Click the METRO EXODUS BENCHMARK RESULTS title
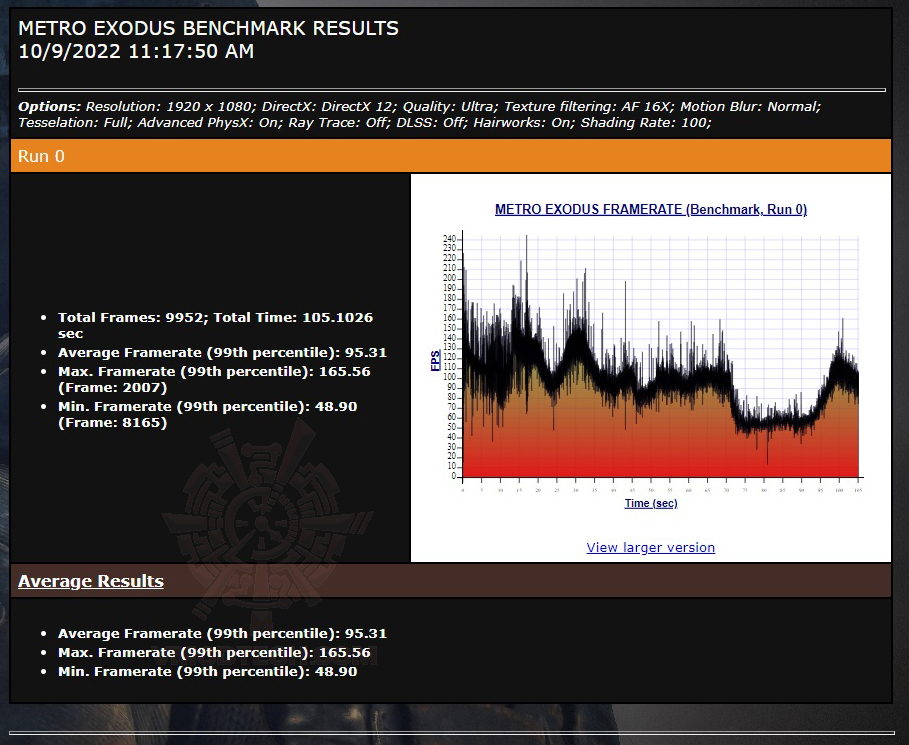 click(x=209, y=28)
